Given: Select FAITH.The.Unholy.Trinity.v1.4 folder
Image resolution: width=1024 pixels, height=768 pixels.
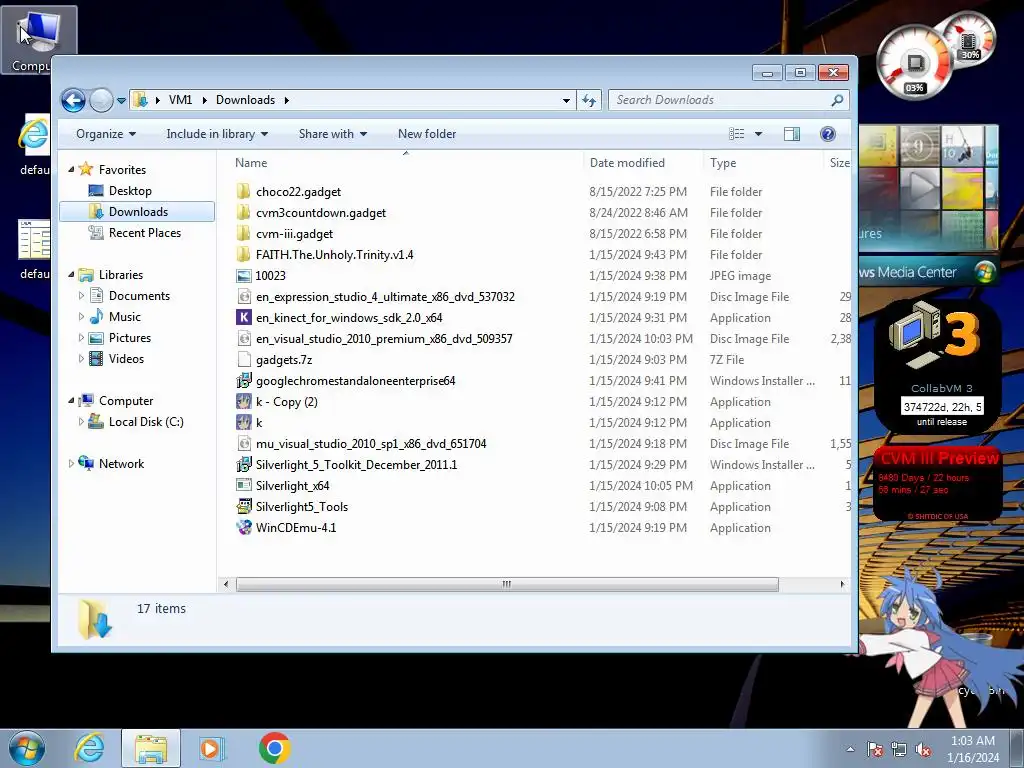Looking at the screenshot, I should (x=334, y=255).
